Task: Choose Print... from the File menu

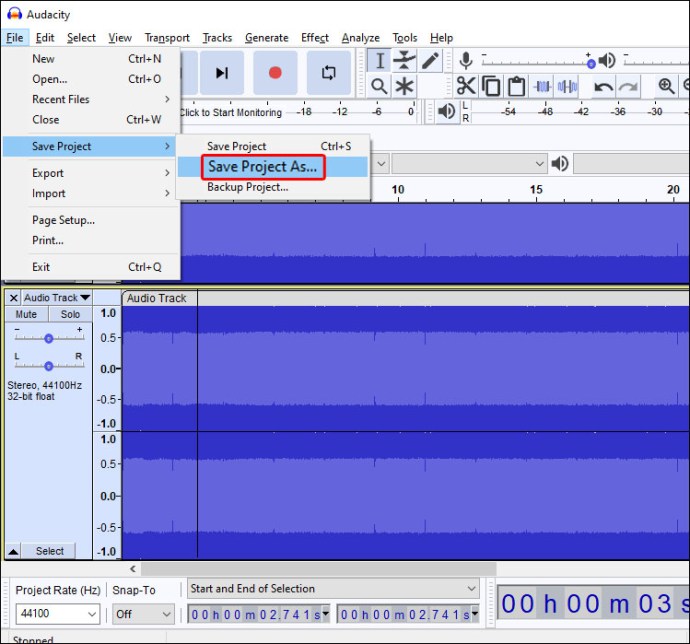Action: click(x=92, y=240)
